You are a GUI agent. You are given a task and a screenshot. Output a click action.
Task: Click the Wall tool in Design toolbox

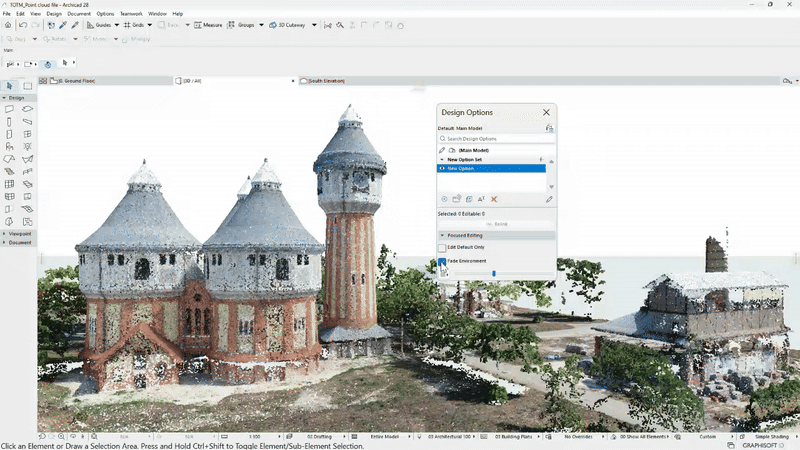point(10,109)
